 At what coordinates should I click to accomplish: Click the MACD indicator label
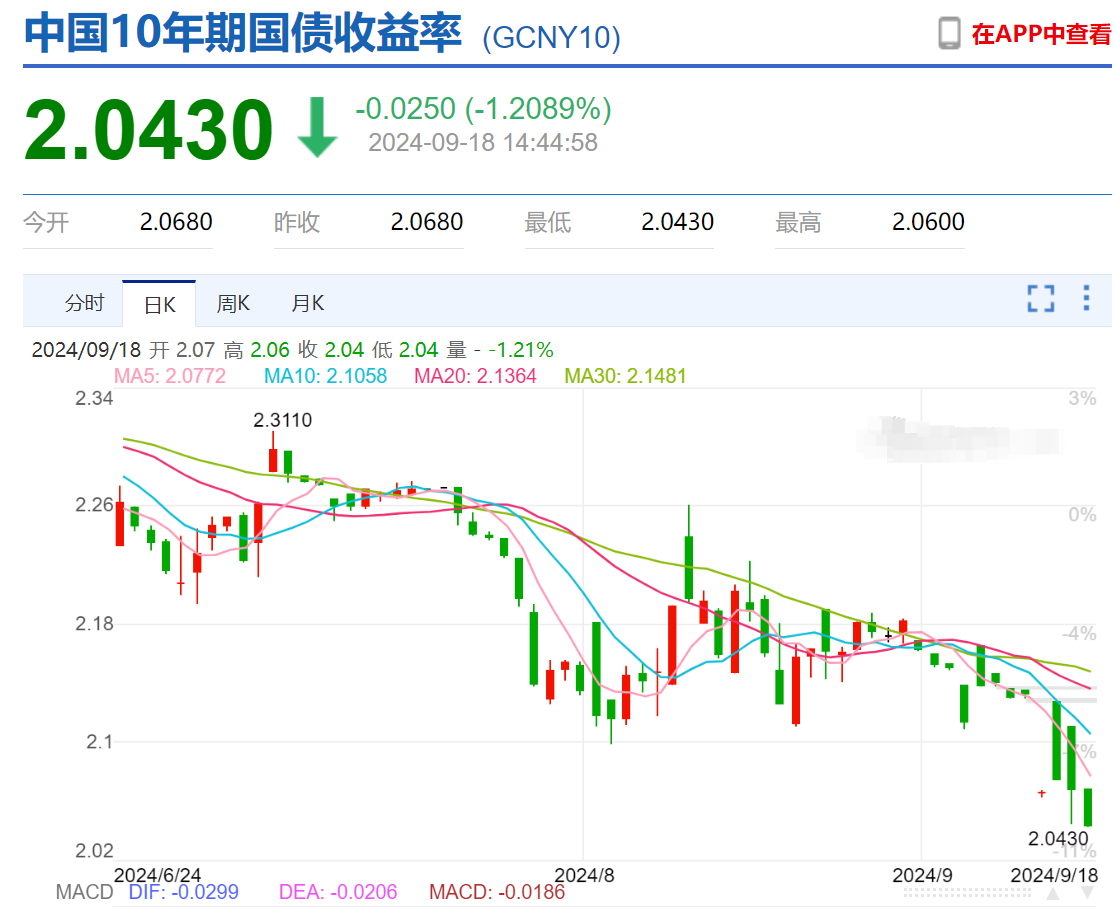click(x=85, y=892)
